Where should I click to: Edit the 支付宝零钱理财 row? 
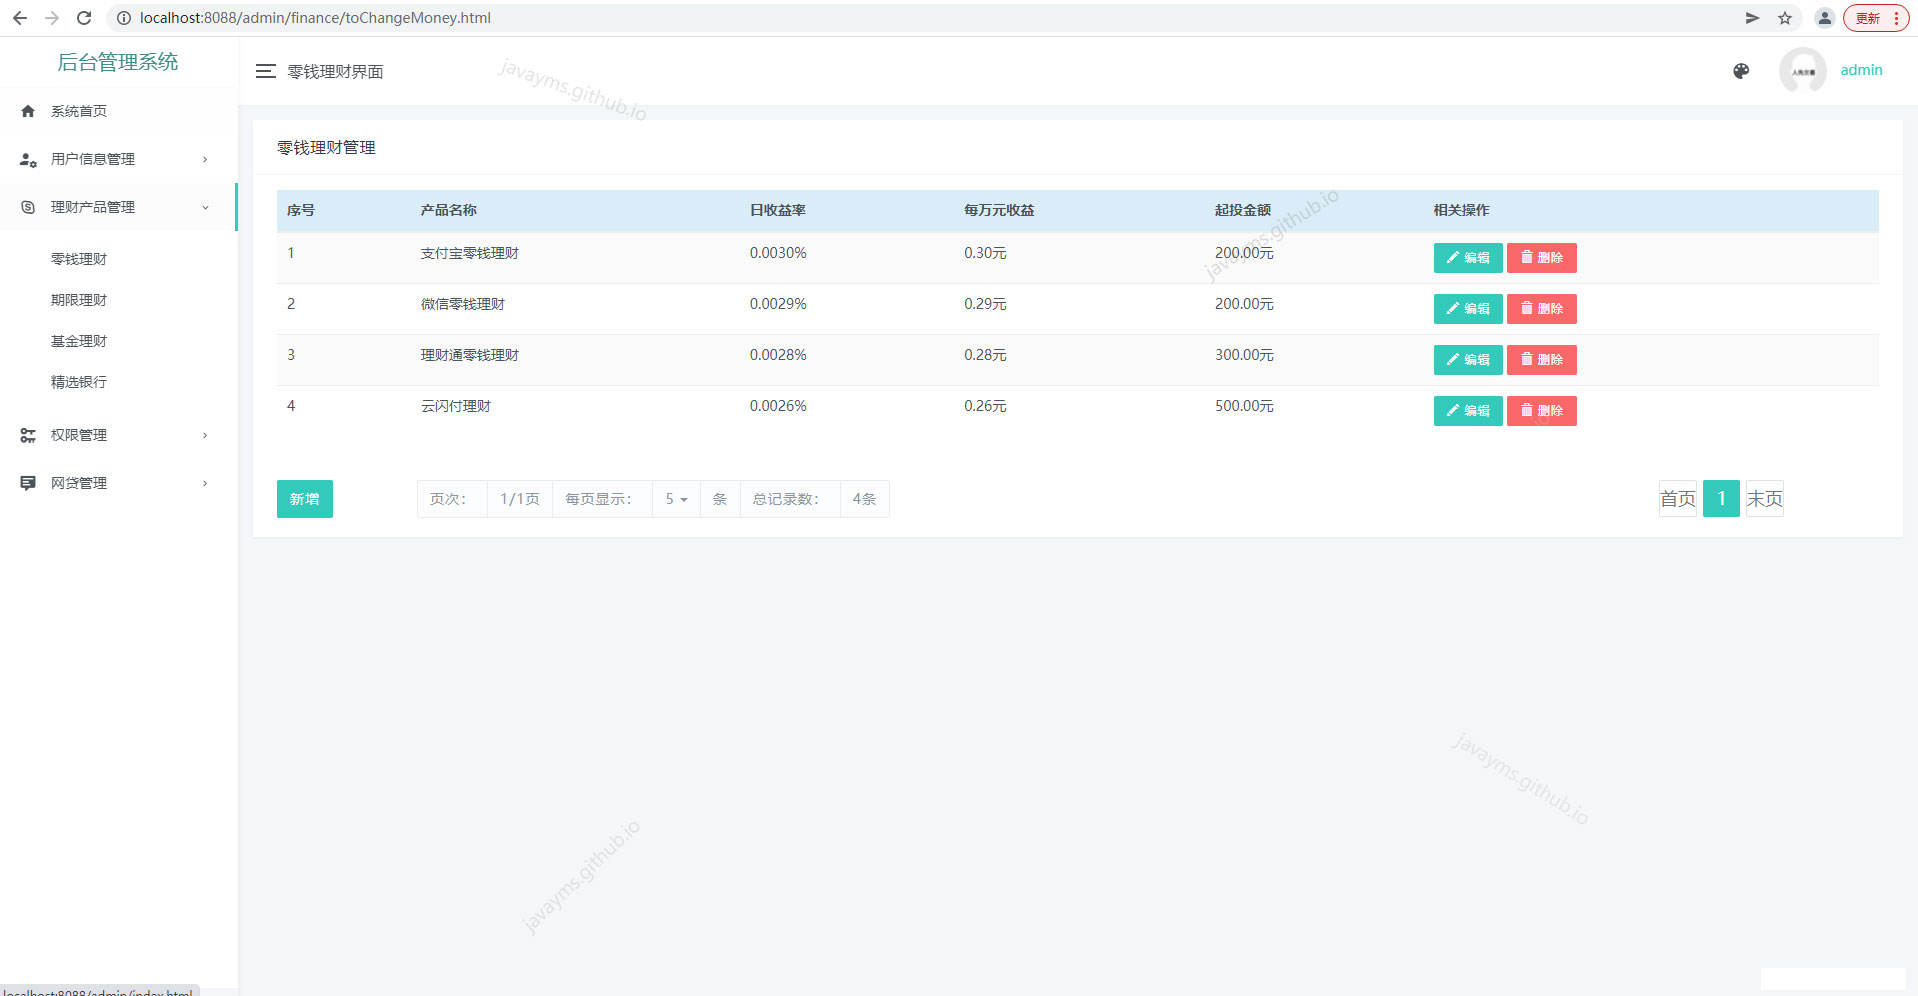[x=1468, y=258]
